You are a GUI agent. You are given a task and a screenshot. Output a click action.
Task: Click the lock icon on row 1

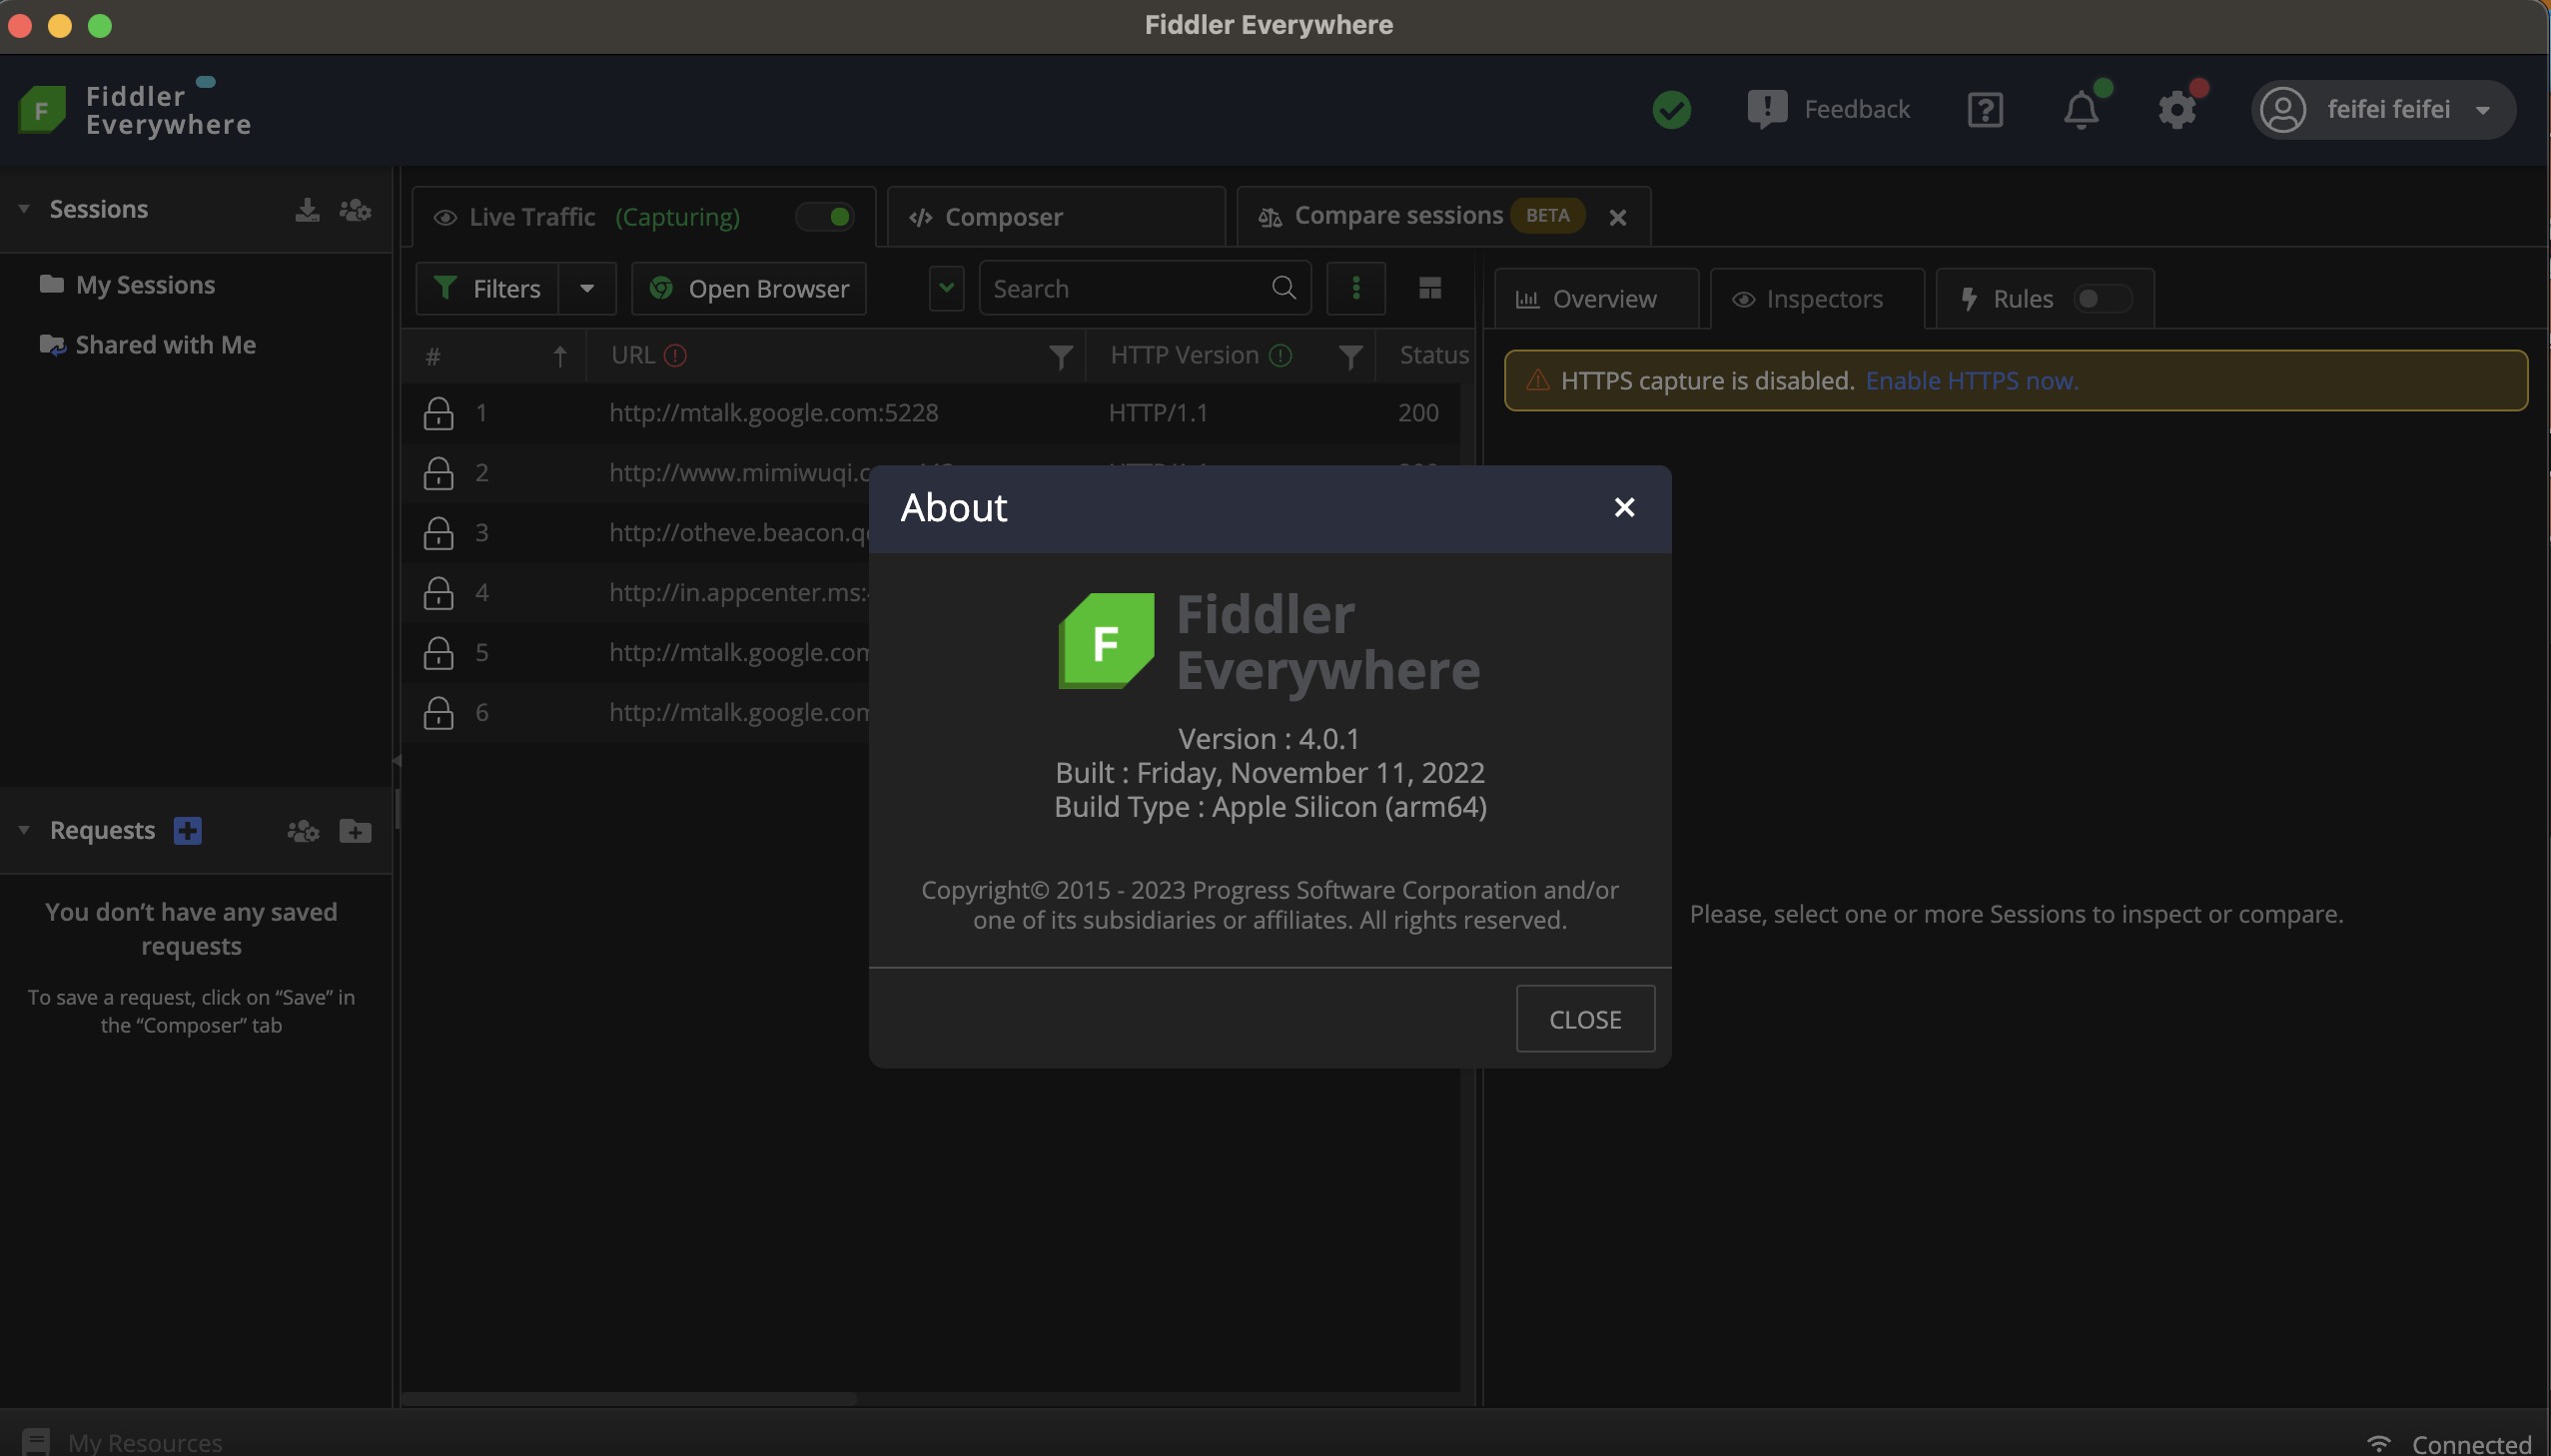438,413
